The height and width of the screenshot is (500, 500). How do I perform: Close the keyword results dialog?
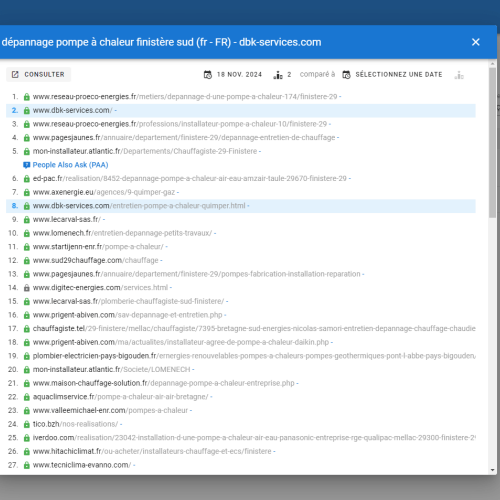click(x=476, y=42)
